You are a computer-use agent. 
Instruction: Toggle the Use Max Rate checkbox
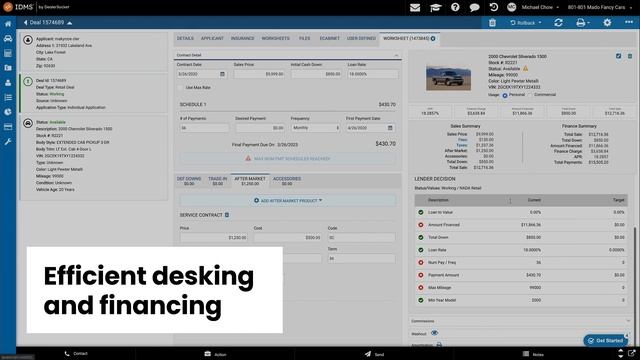click(x=180, y=88)
